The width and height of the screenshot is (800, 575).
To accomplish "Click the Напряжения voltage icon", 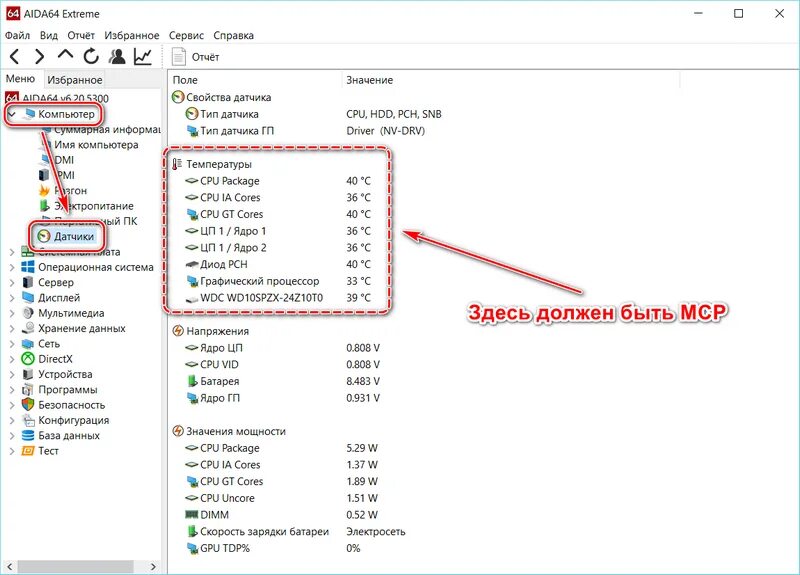I will [178, 331].
